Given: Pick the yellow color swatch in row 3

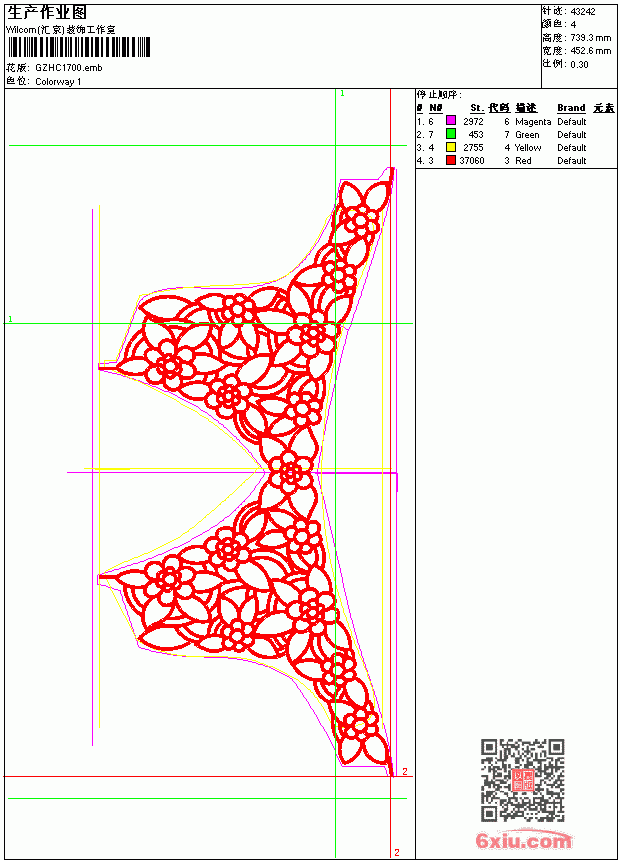Looking at the screenshot, I should click(x=450, y=147).
